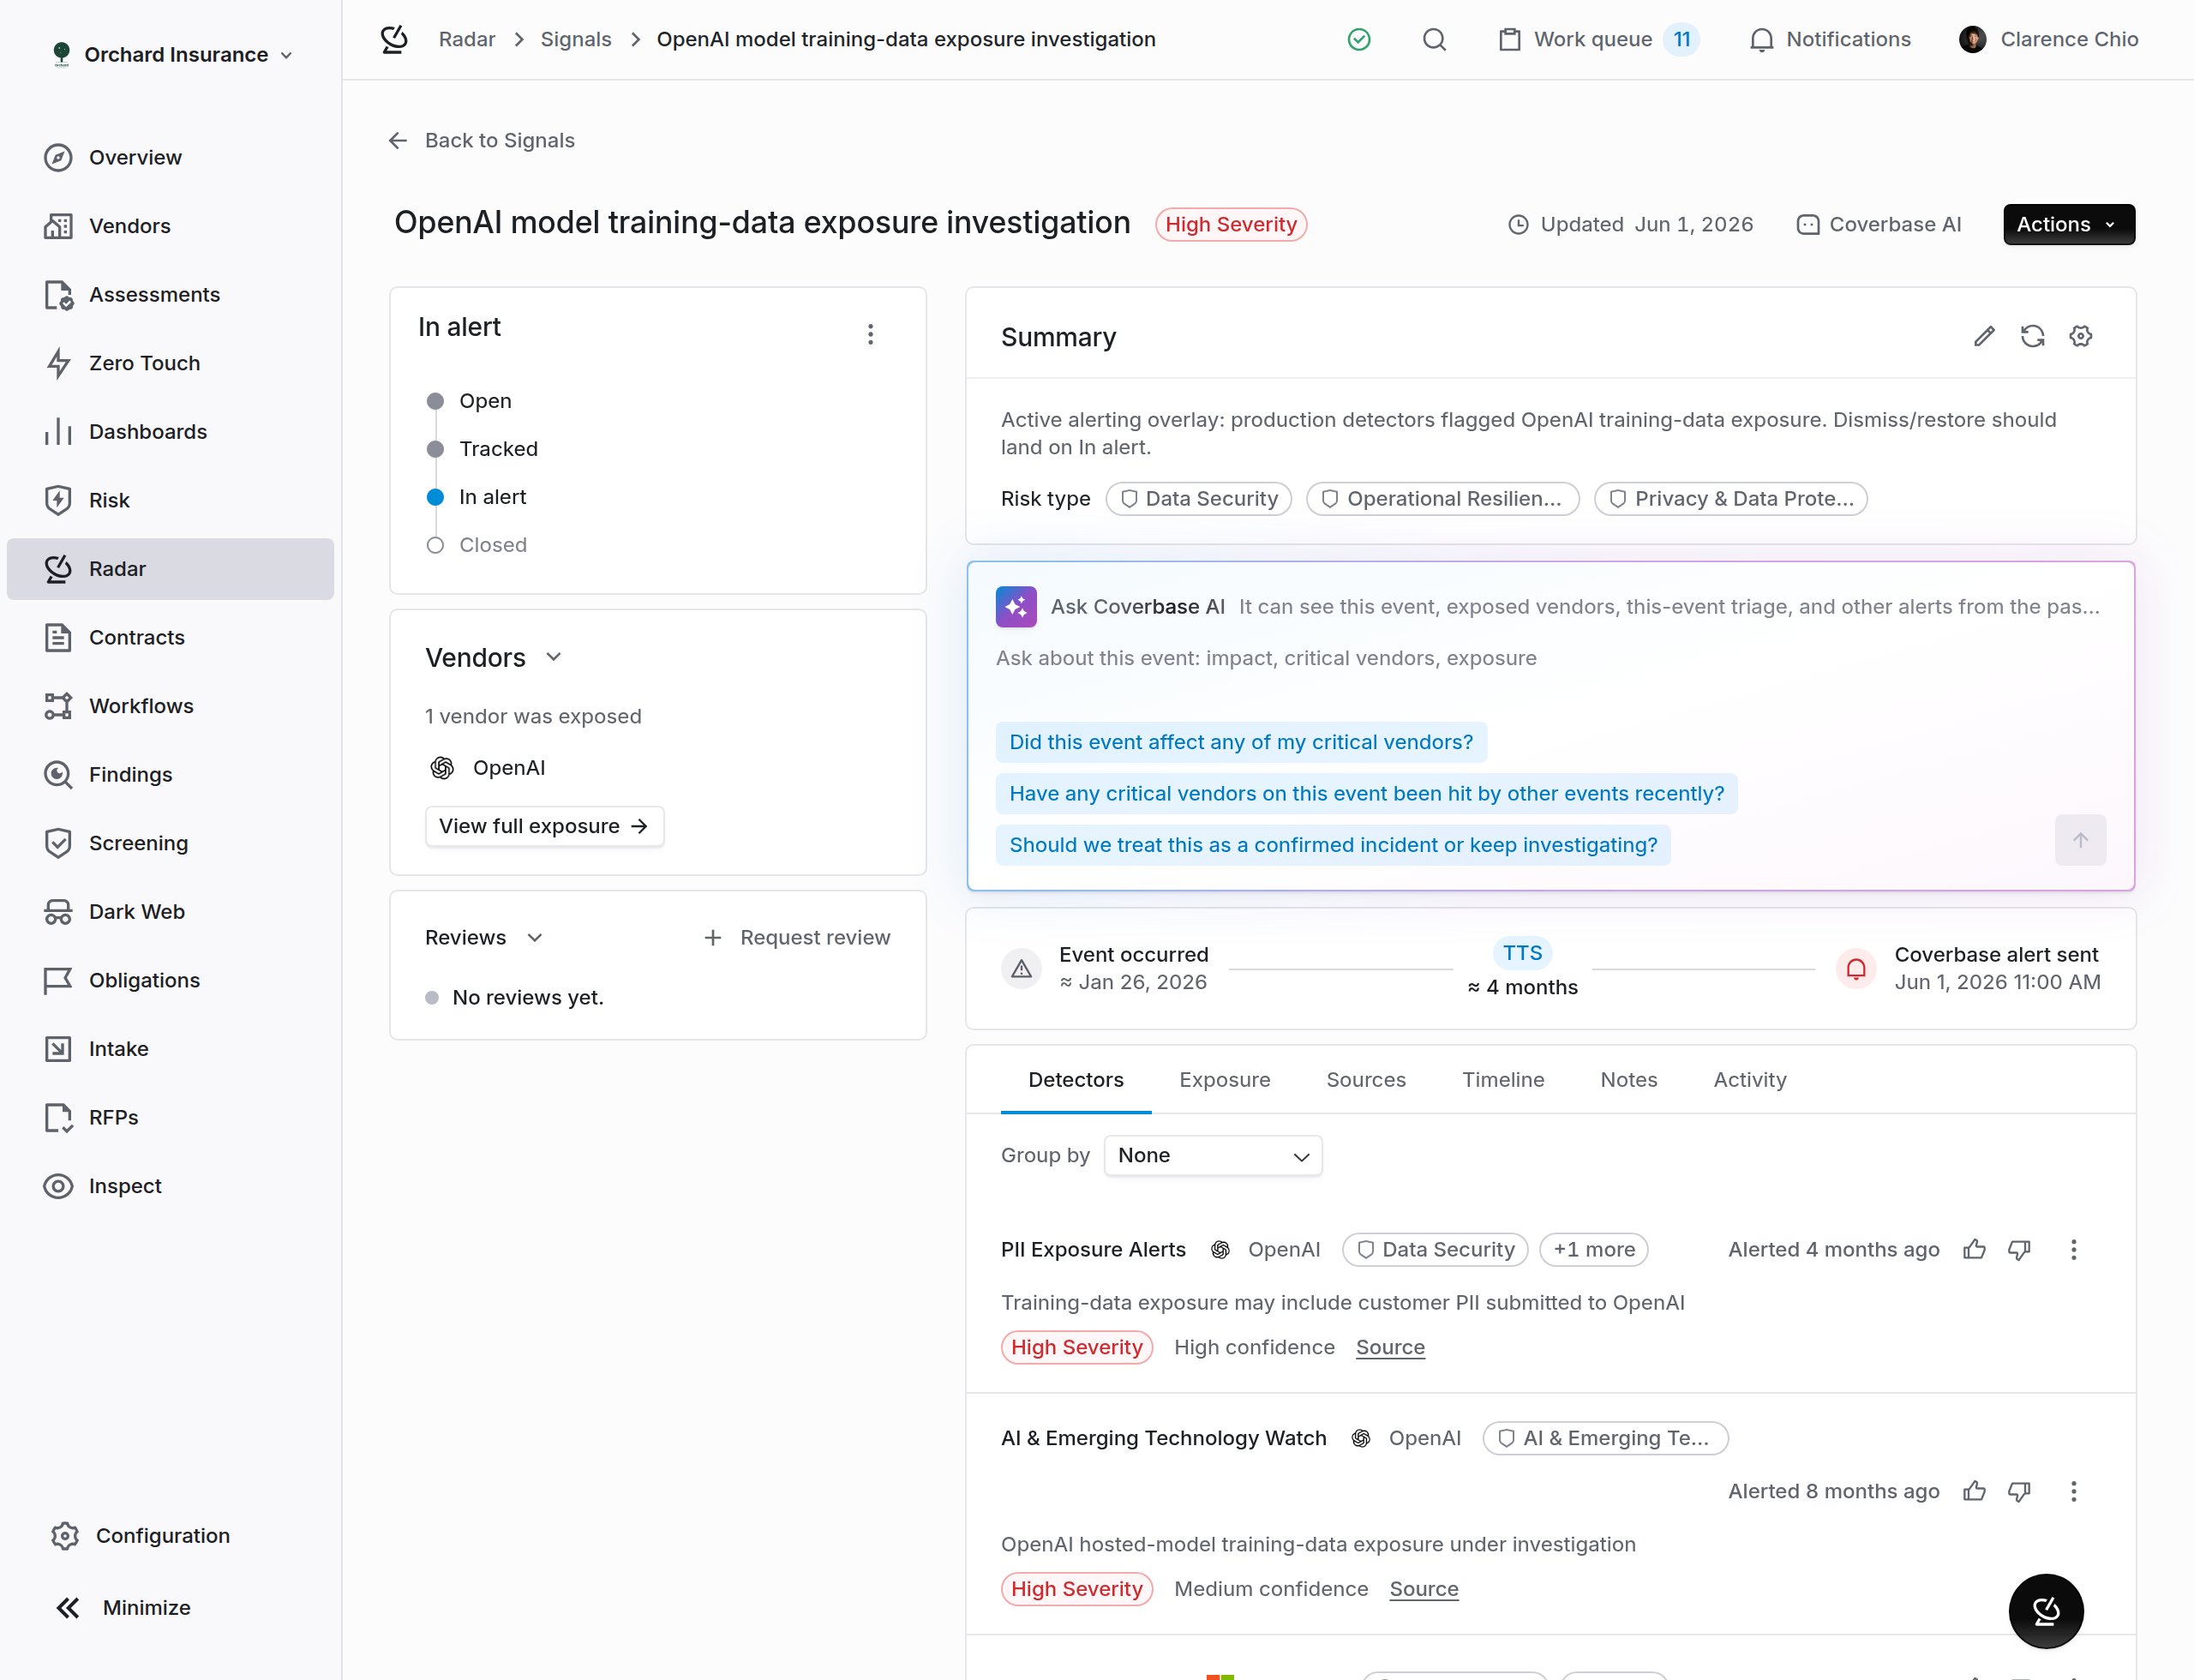2194x1680 pixels.
Task: Thumbs down the PII Exposure Alerts detector
Action: (x=2020, y=1249)
